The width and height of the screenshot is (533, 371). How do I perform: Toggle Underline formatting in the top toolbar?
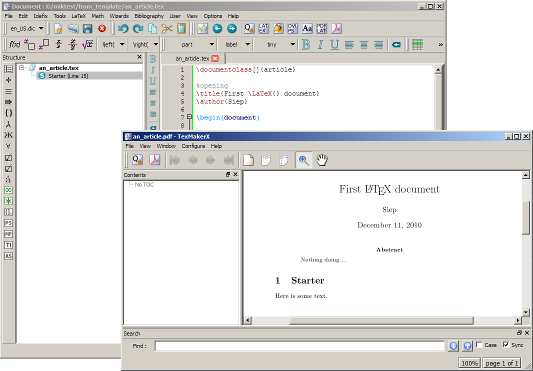tap(334, 45)
